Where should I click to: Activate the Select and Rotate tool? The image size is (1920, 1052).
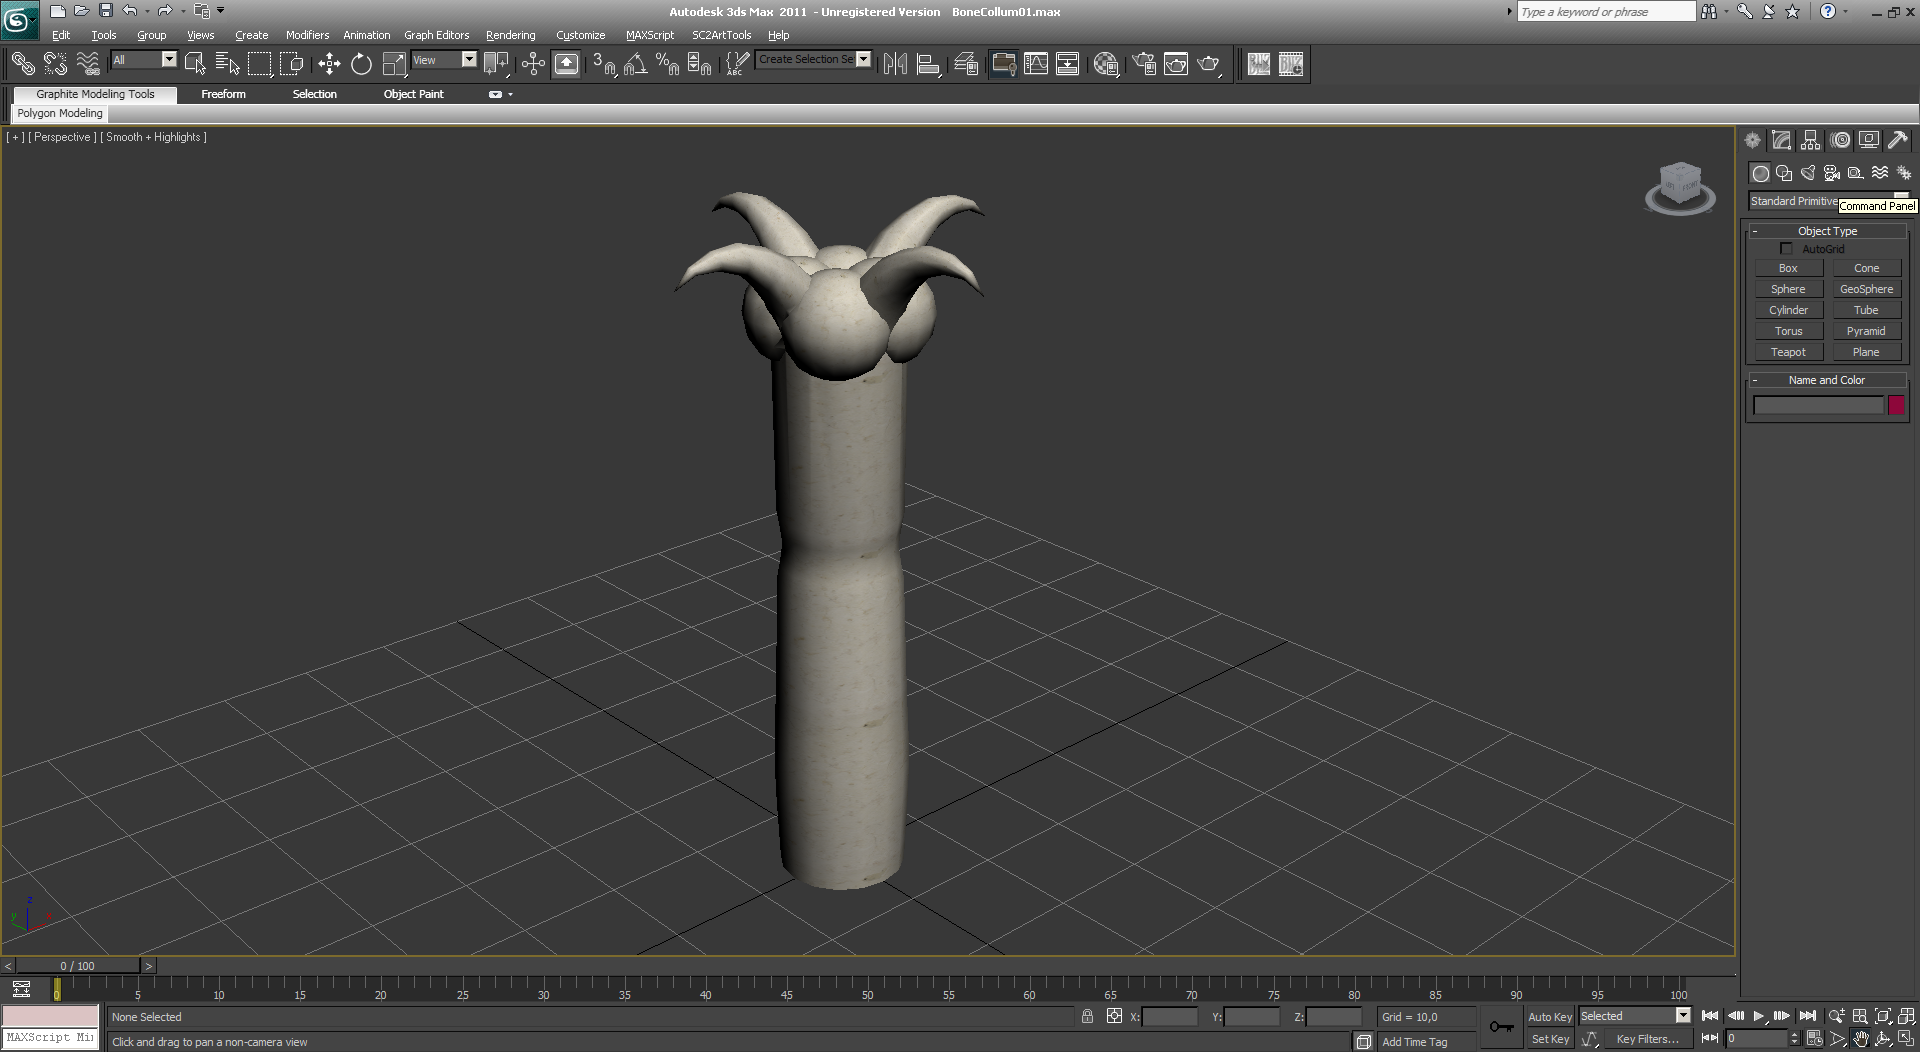click(x=361, y=64)
